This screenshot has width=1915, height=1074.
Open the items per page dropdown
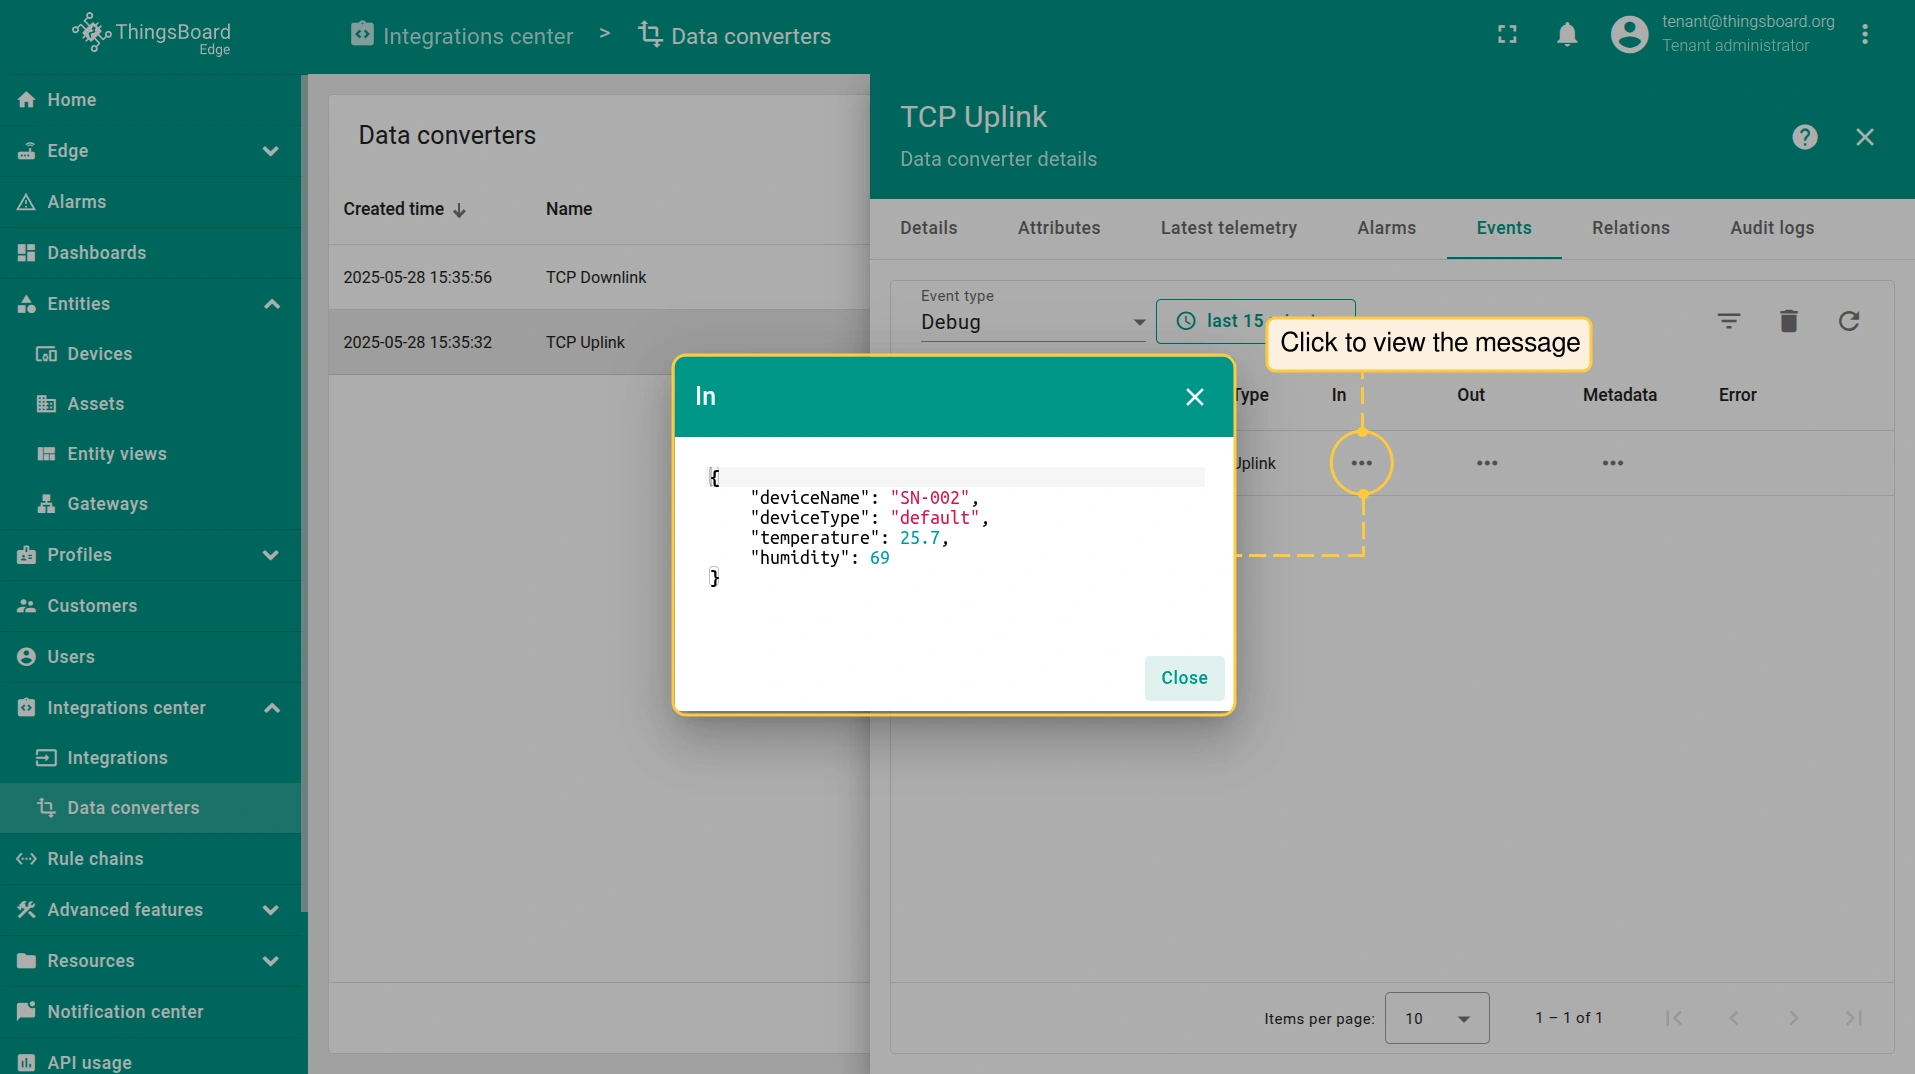1436,1018
